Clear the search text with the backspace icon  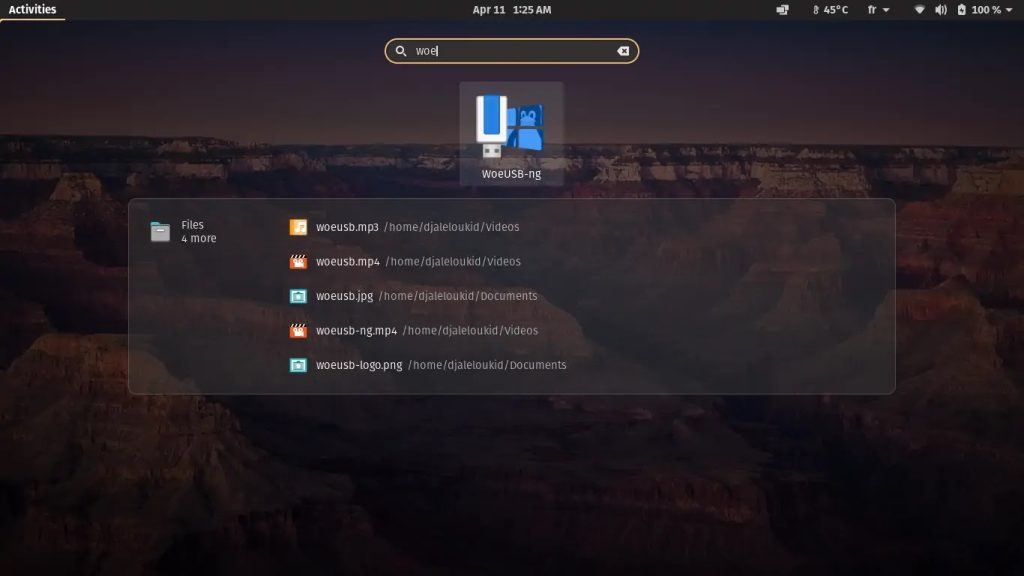pos(623,51)
